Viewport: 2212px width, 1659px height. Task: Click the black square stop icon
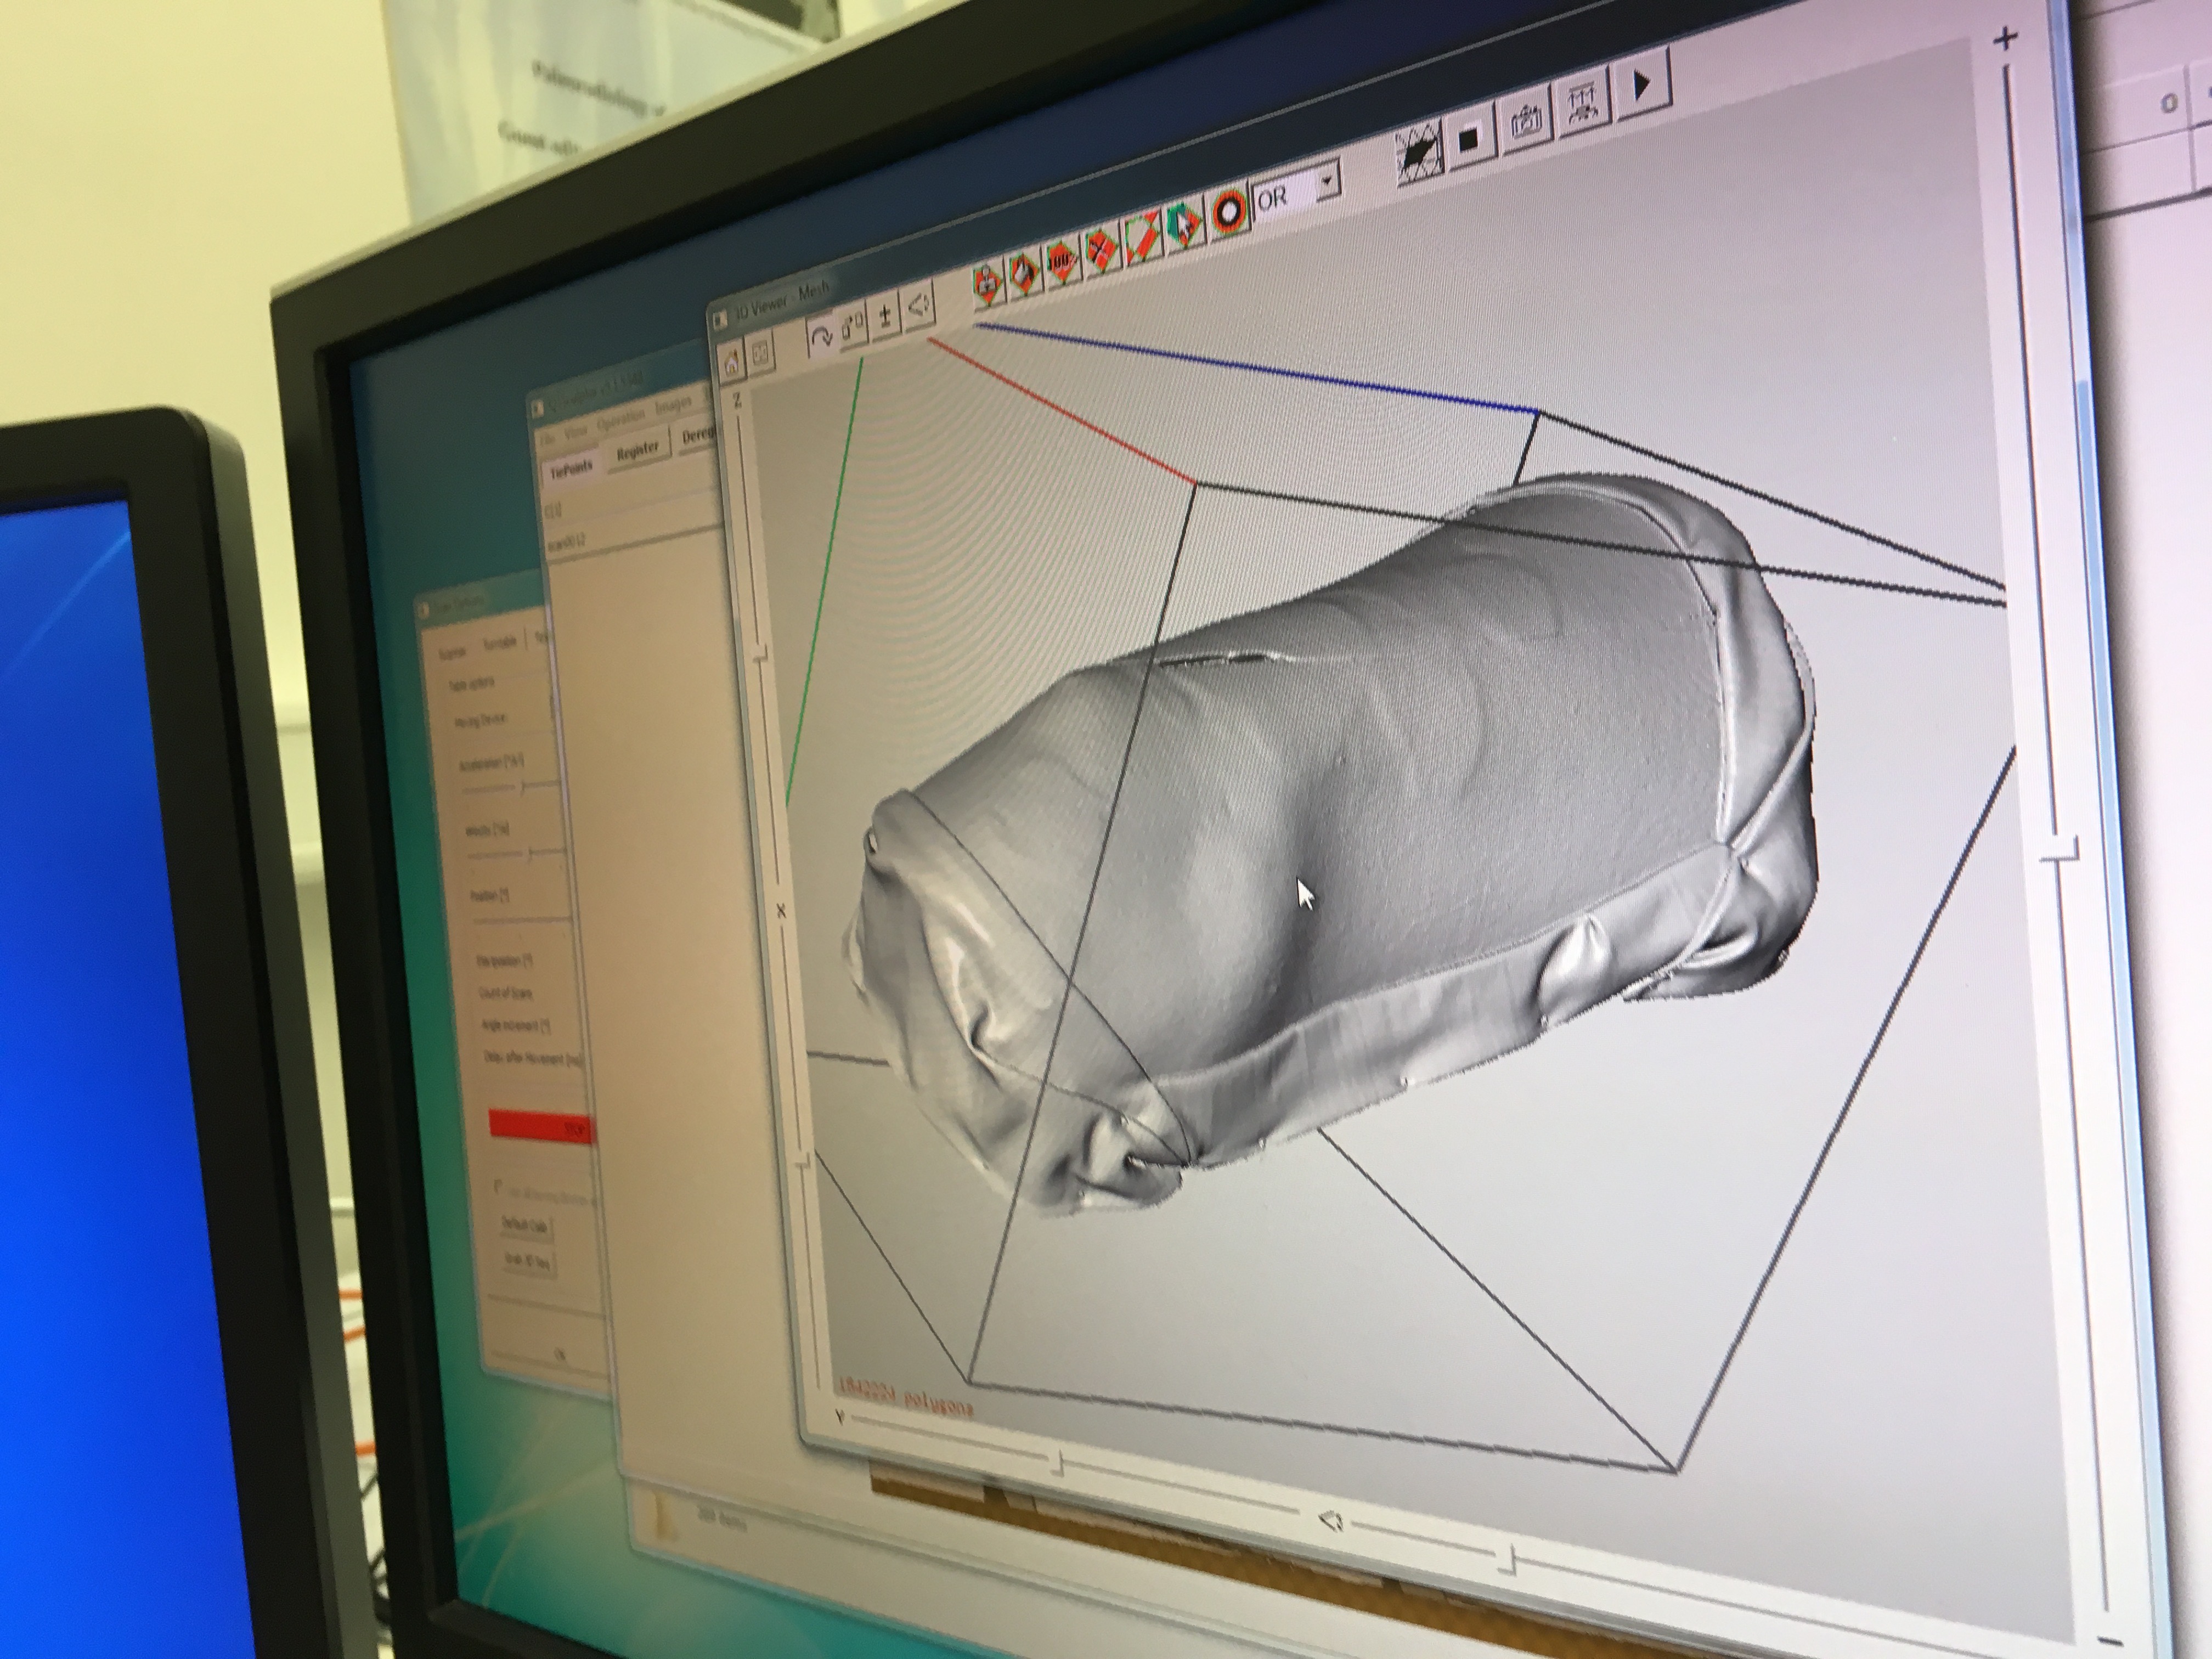coord(1469,139)
